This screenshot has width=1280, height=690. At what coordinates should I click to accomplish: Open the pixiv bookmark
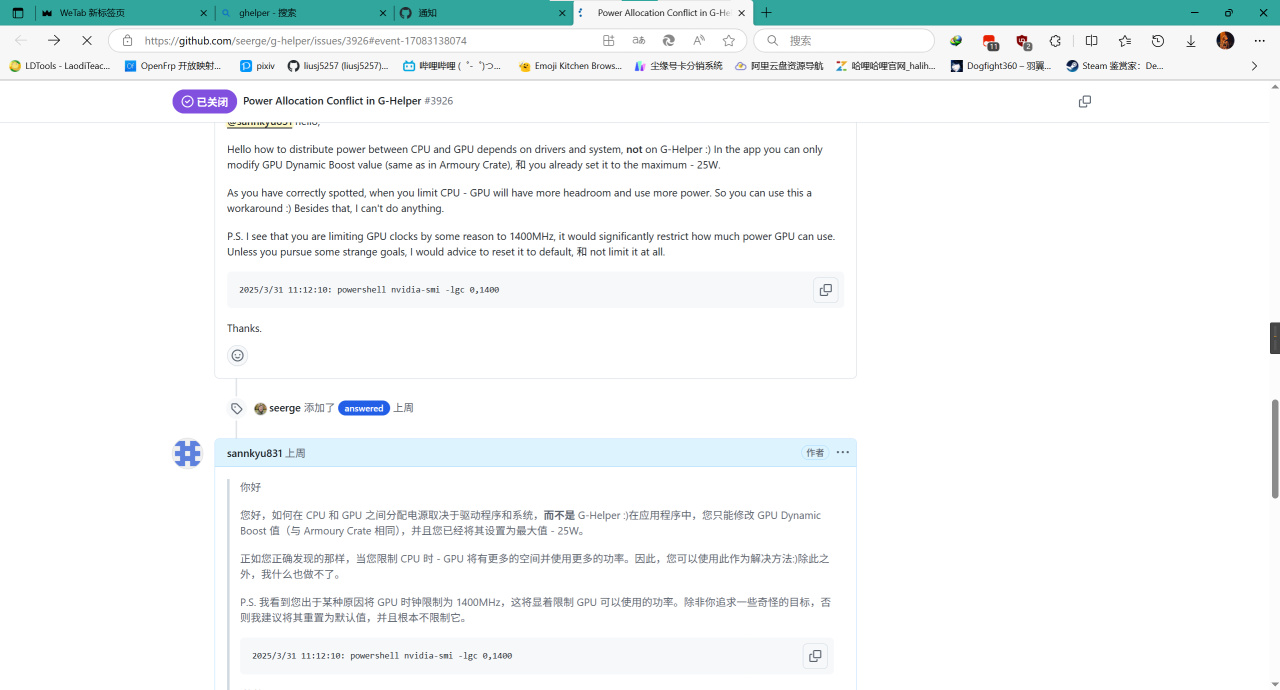click(x=258, y=66)
